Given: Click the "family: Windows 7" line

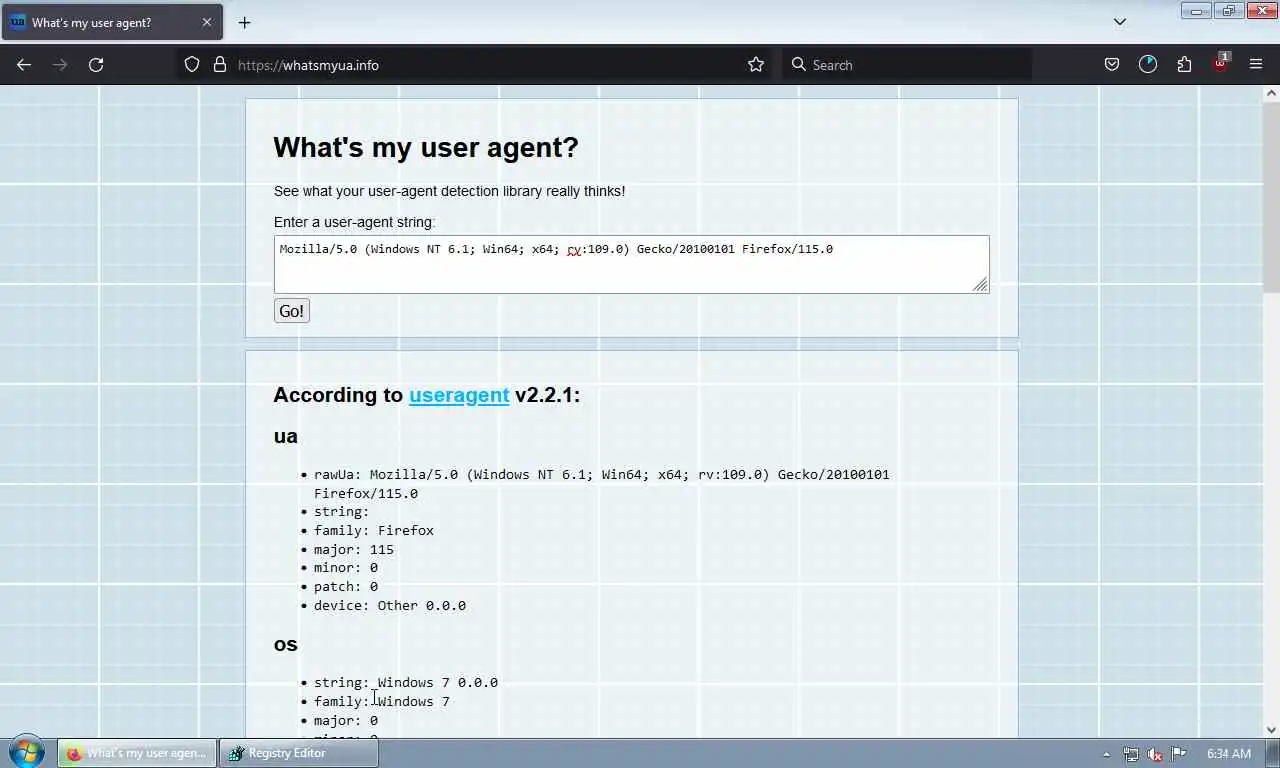Looking at the screenshot, I should click(x=382, y=702).
